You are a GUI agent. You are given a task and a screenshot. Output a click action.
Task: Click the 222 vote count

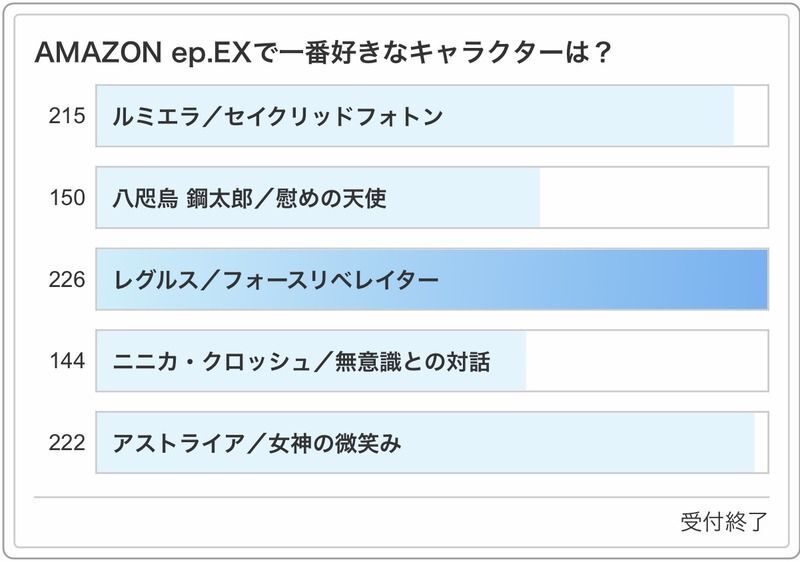pos(67,443)
